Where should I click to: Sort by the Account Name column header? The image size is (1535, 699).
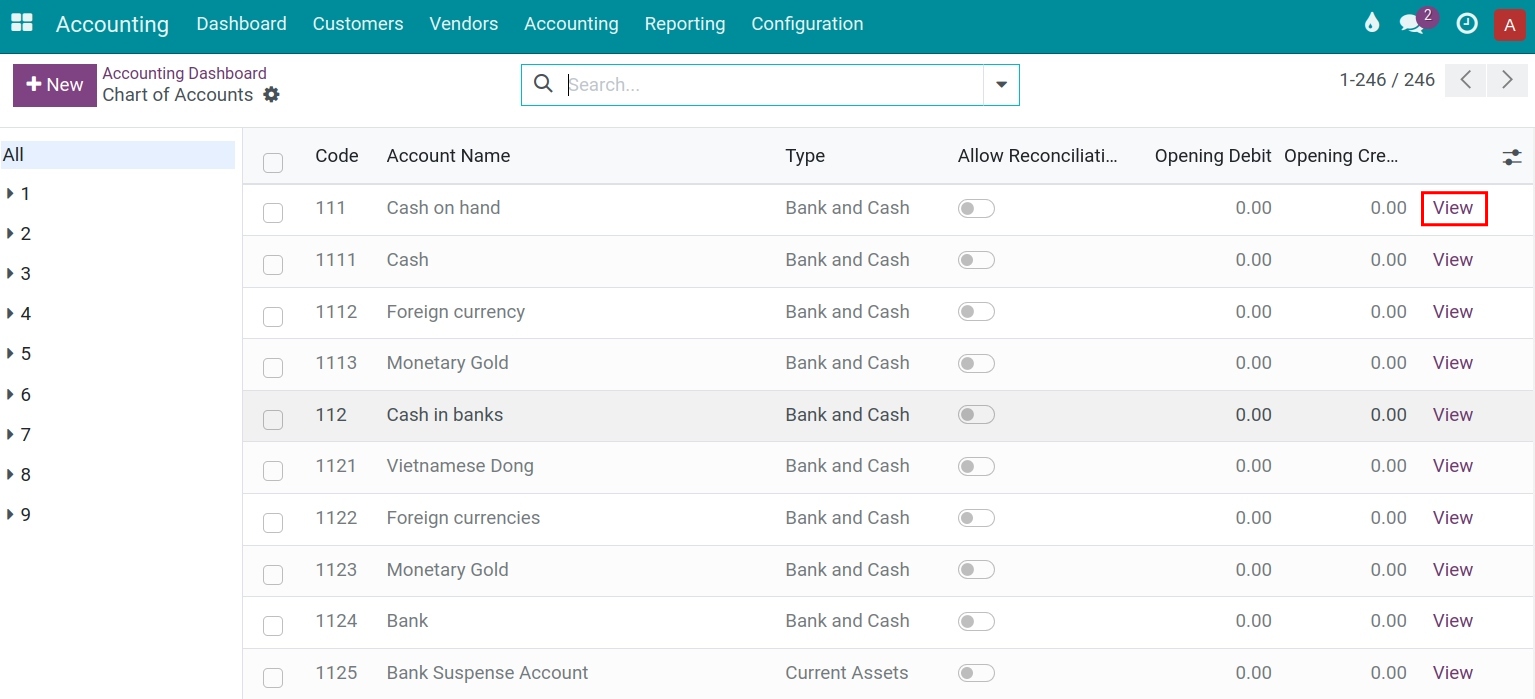coord(448,156)
